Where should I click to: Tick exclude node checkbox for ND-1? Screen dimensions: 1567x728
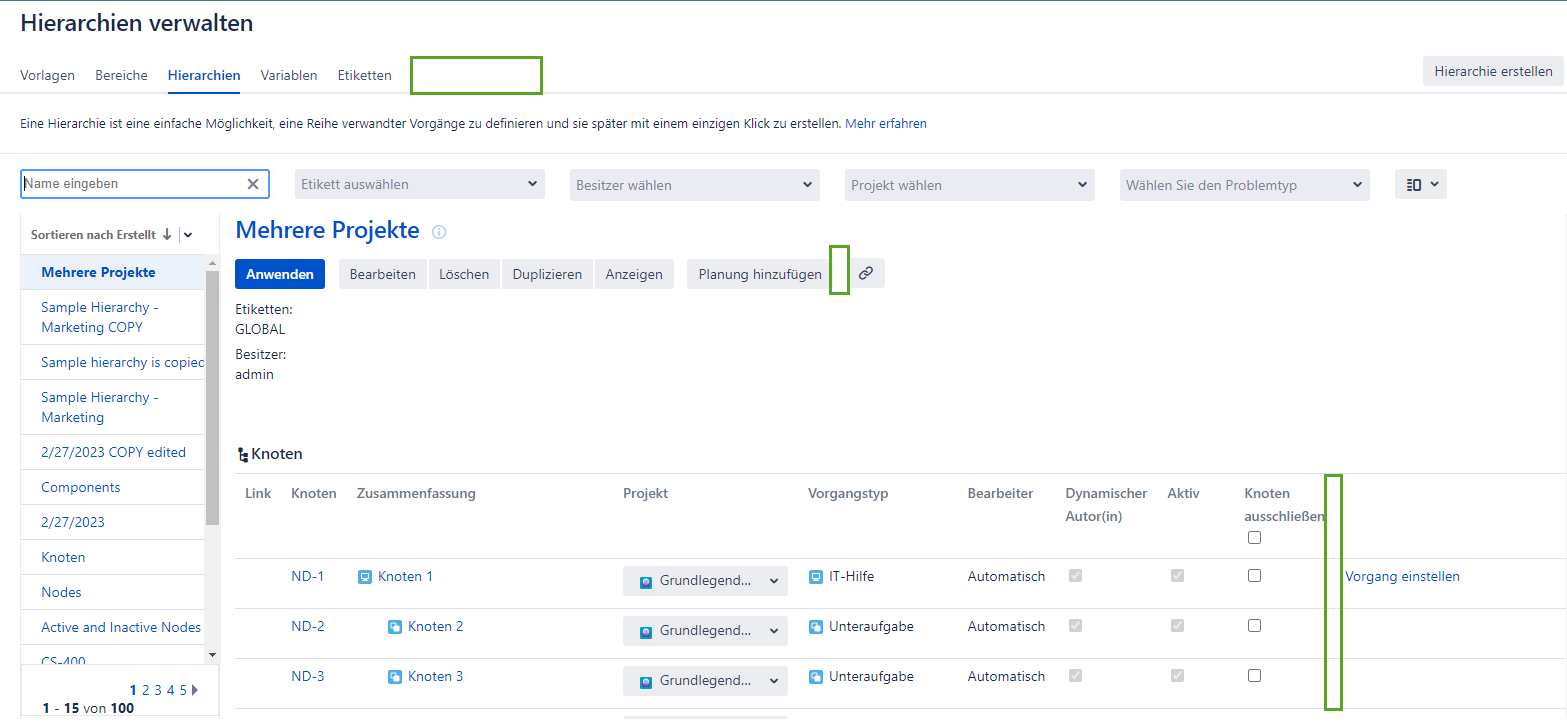[x=1254, y=576]
